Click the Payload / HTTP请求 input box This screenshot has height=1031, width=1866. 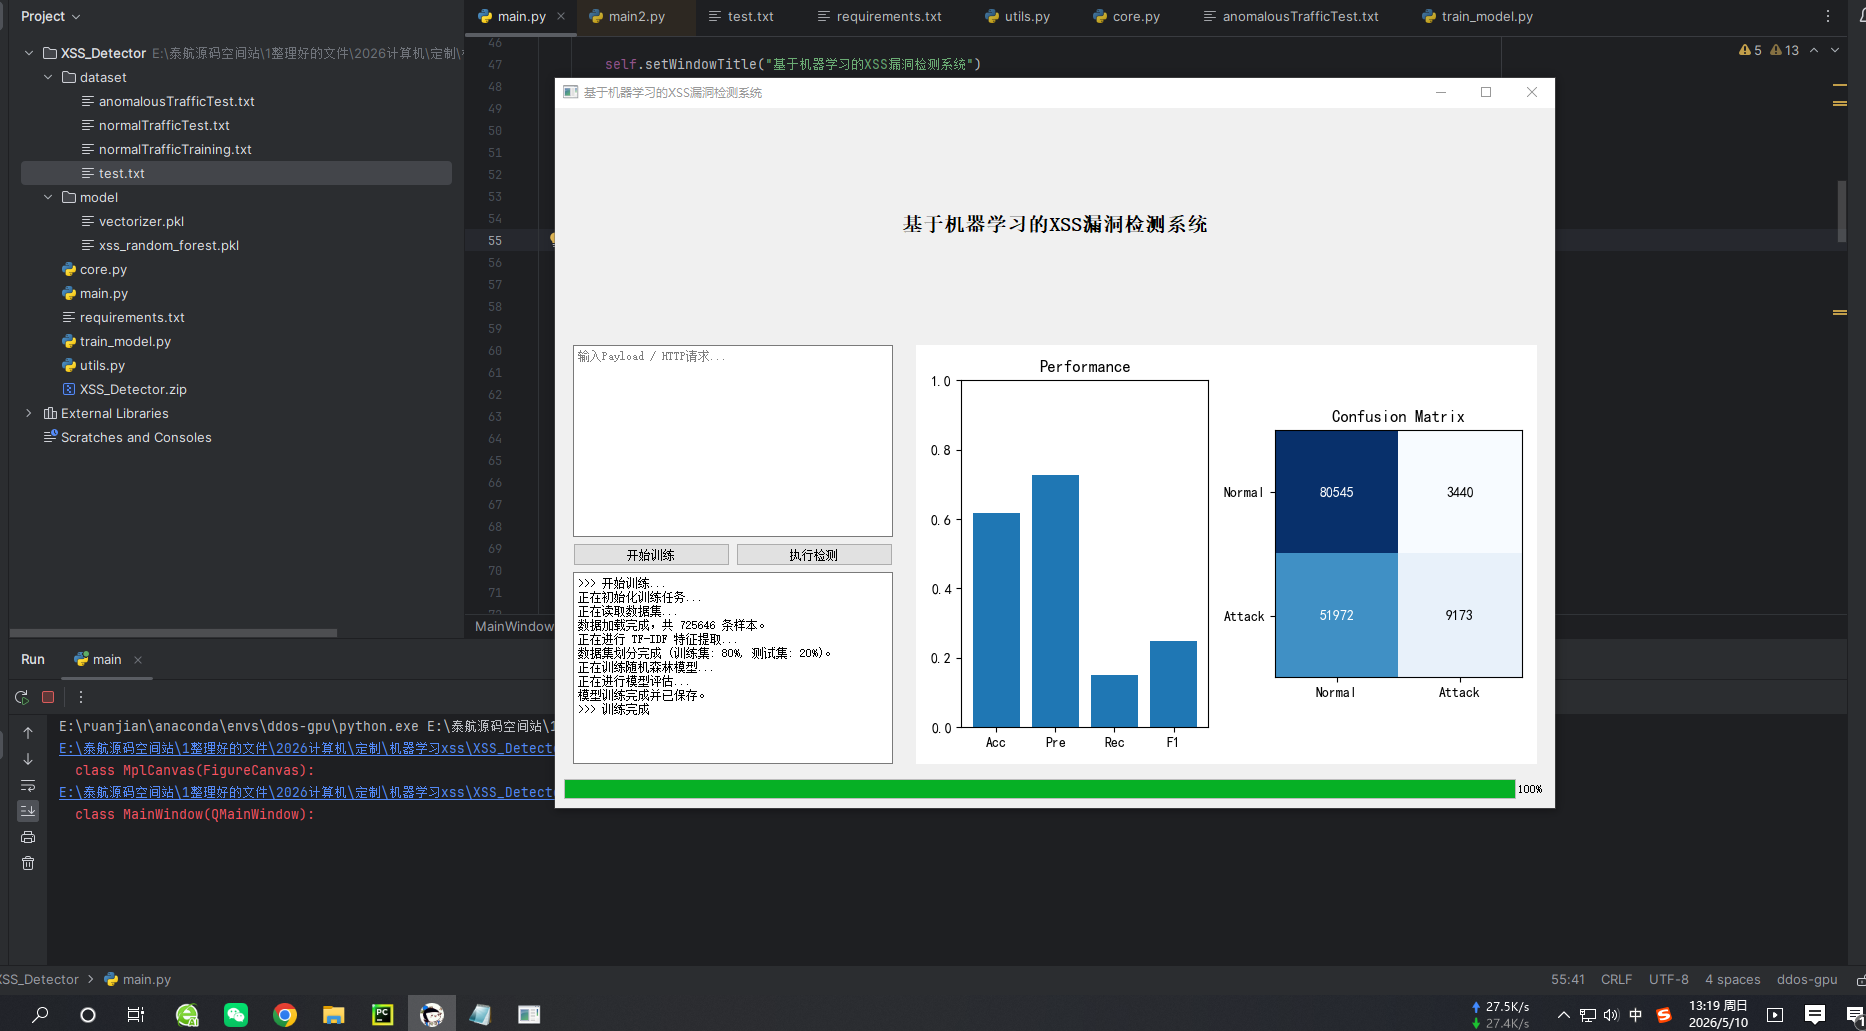[x=733, y=441]
